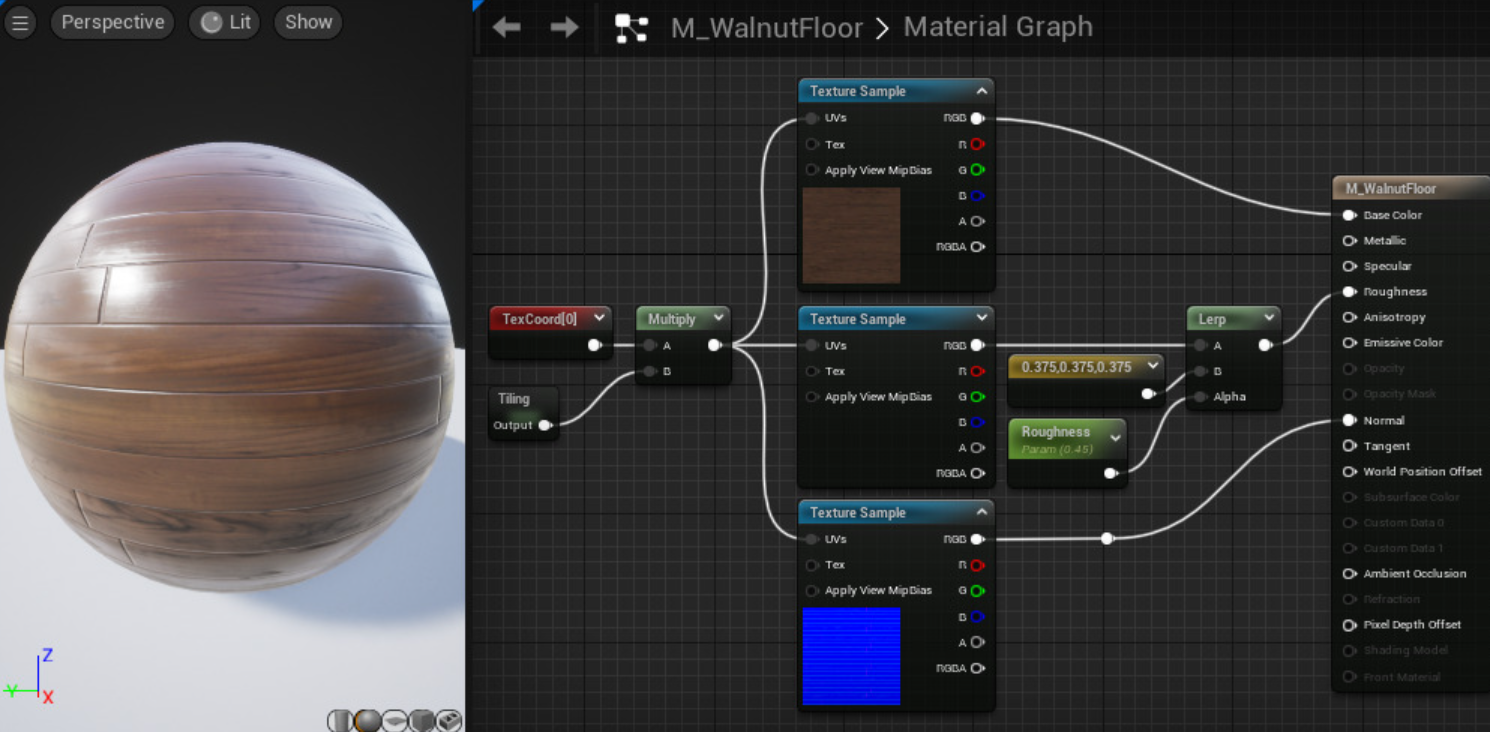Select the reroute node on the Normal wire
Screen dimensions: 1490x732
point(1107,539)
